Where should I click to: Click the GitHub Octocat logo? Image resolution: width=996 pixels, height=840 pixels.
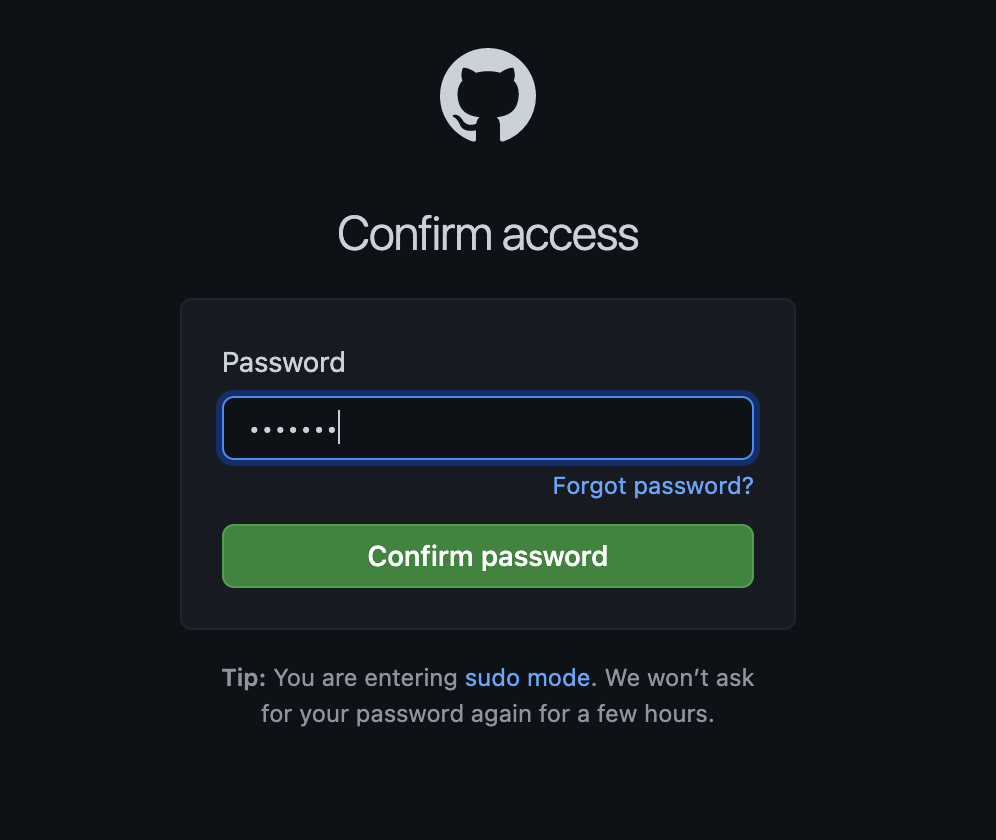click(488, 97)
